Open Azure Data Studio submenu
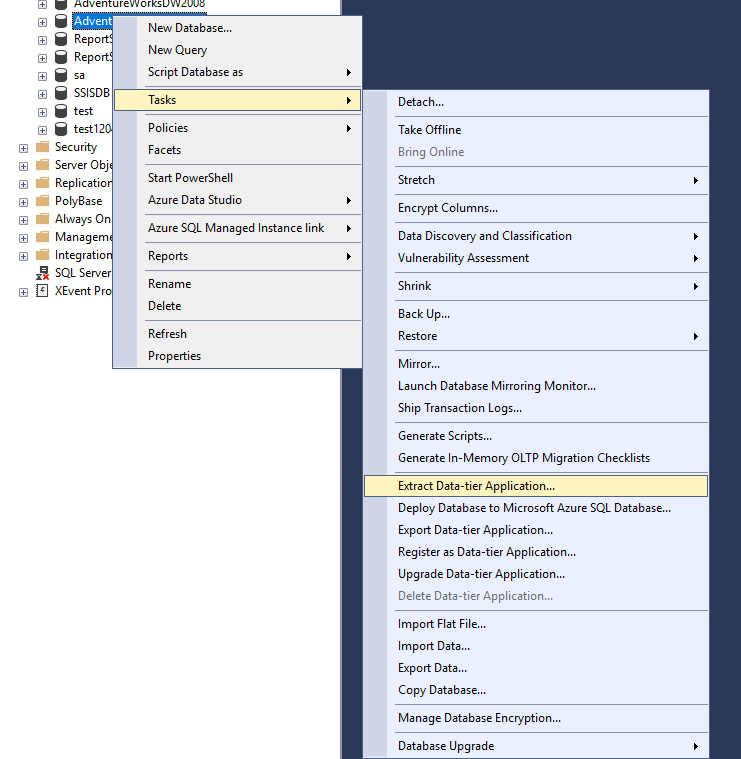Image resolution: width=741 pixels, height=759 pixels. (x=238, y=200)
